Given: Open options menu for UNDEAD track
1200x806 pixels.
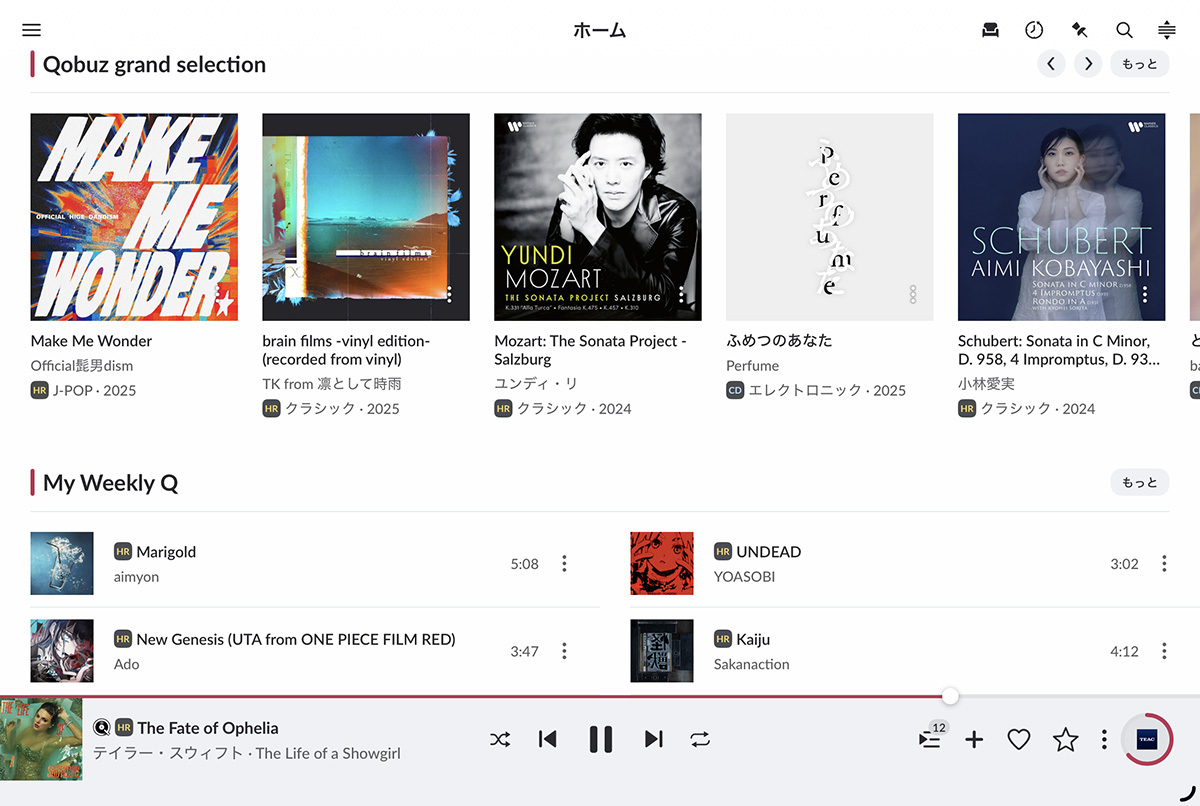Looking at the screenshot, I should point(1164,564).
